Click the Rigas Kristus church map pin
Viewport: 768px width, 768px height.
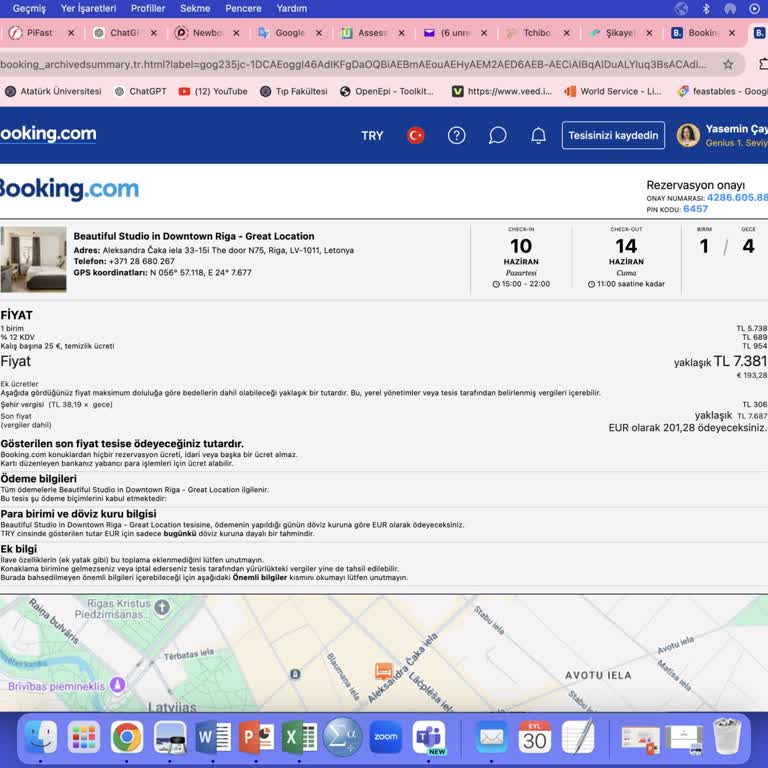point(162,607)
